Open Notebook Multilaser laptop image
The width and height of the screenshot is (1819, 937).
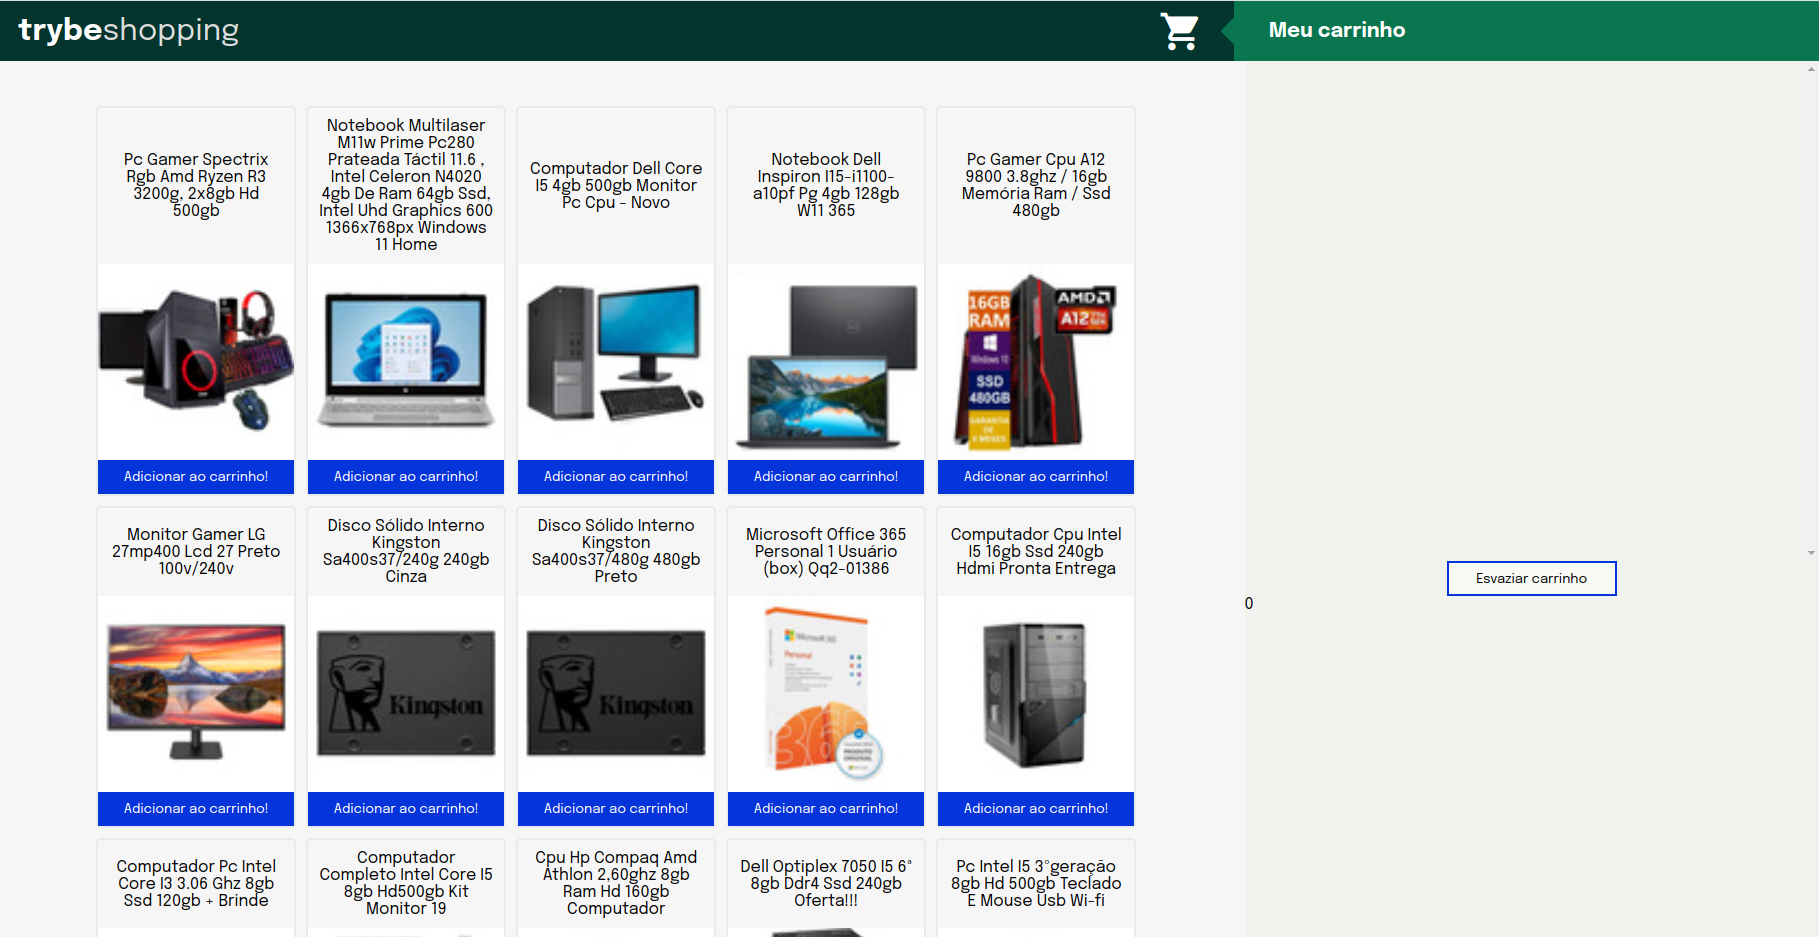click(x=406, y=361)
